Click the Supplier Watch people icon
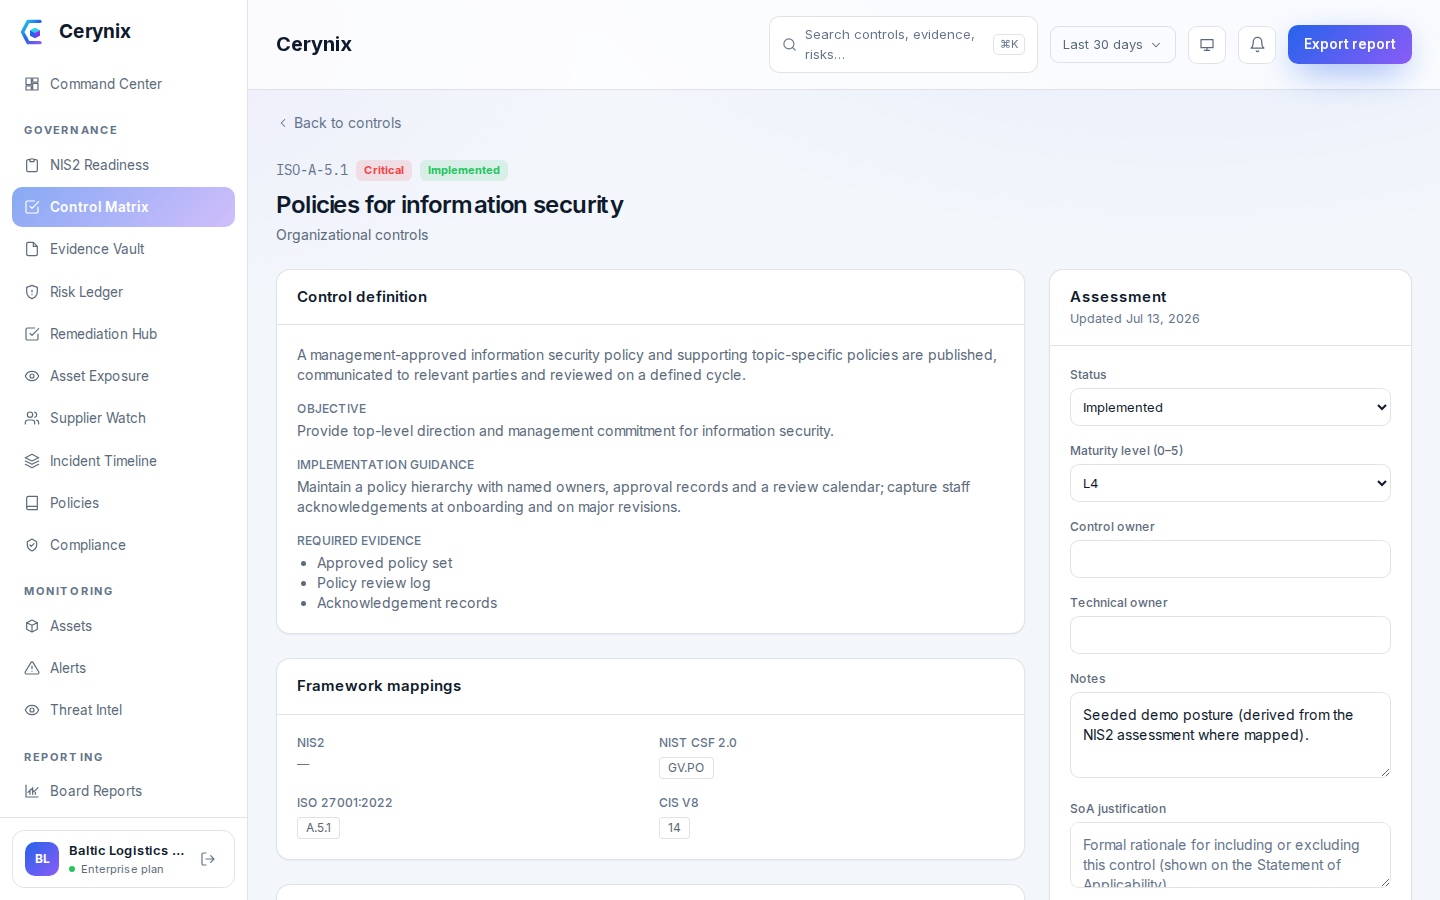 pyautogui.click(x=32, y=418)
